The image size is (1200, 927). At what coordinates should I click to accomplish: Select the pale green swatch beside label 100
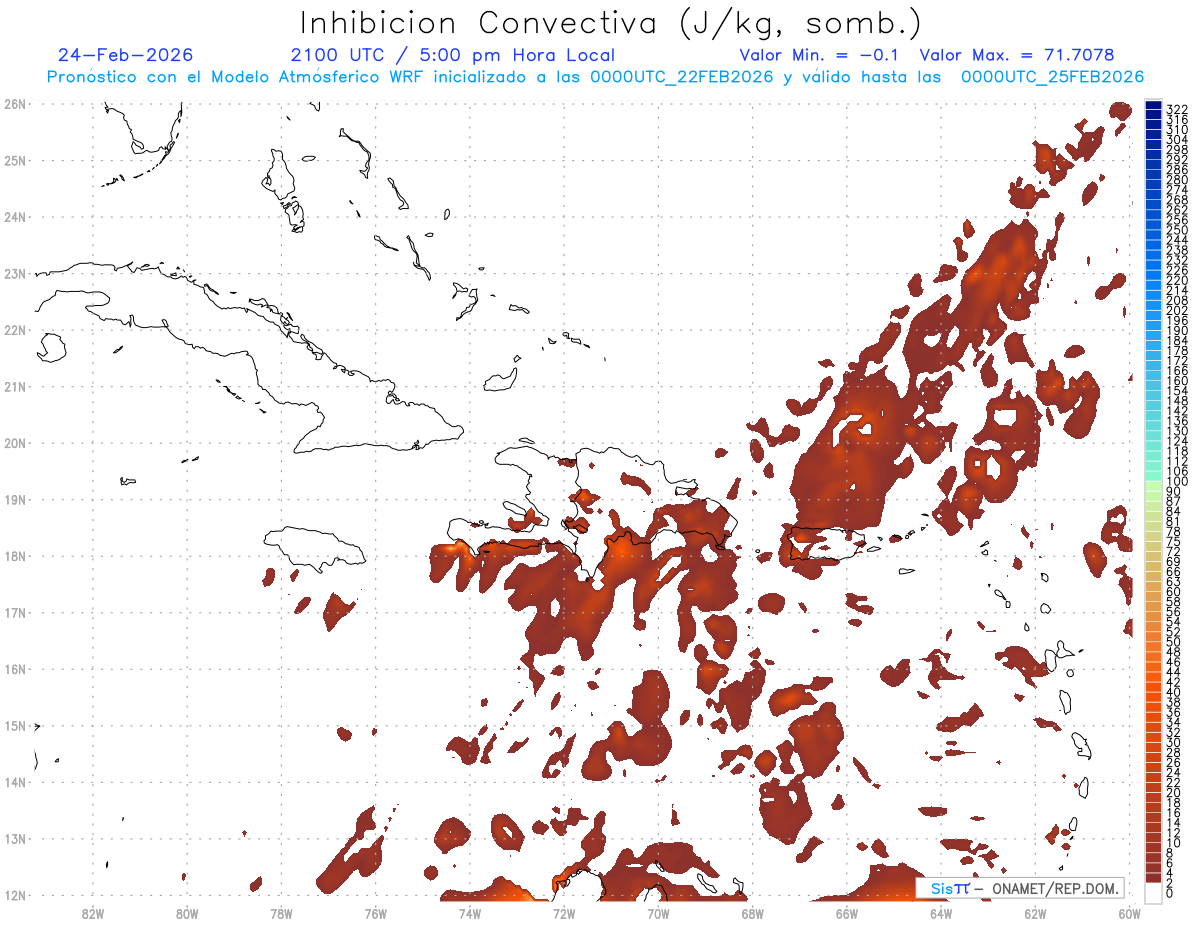coord(1153,484)
